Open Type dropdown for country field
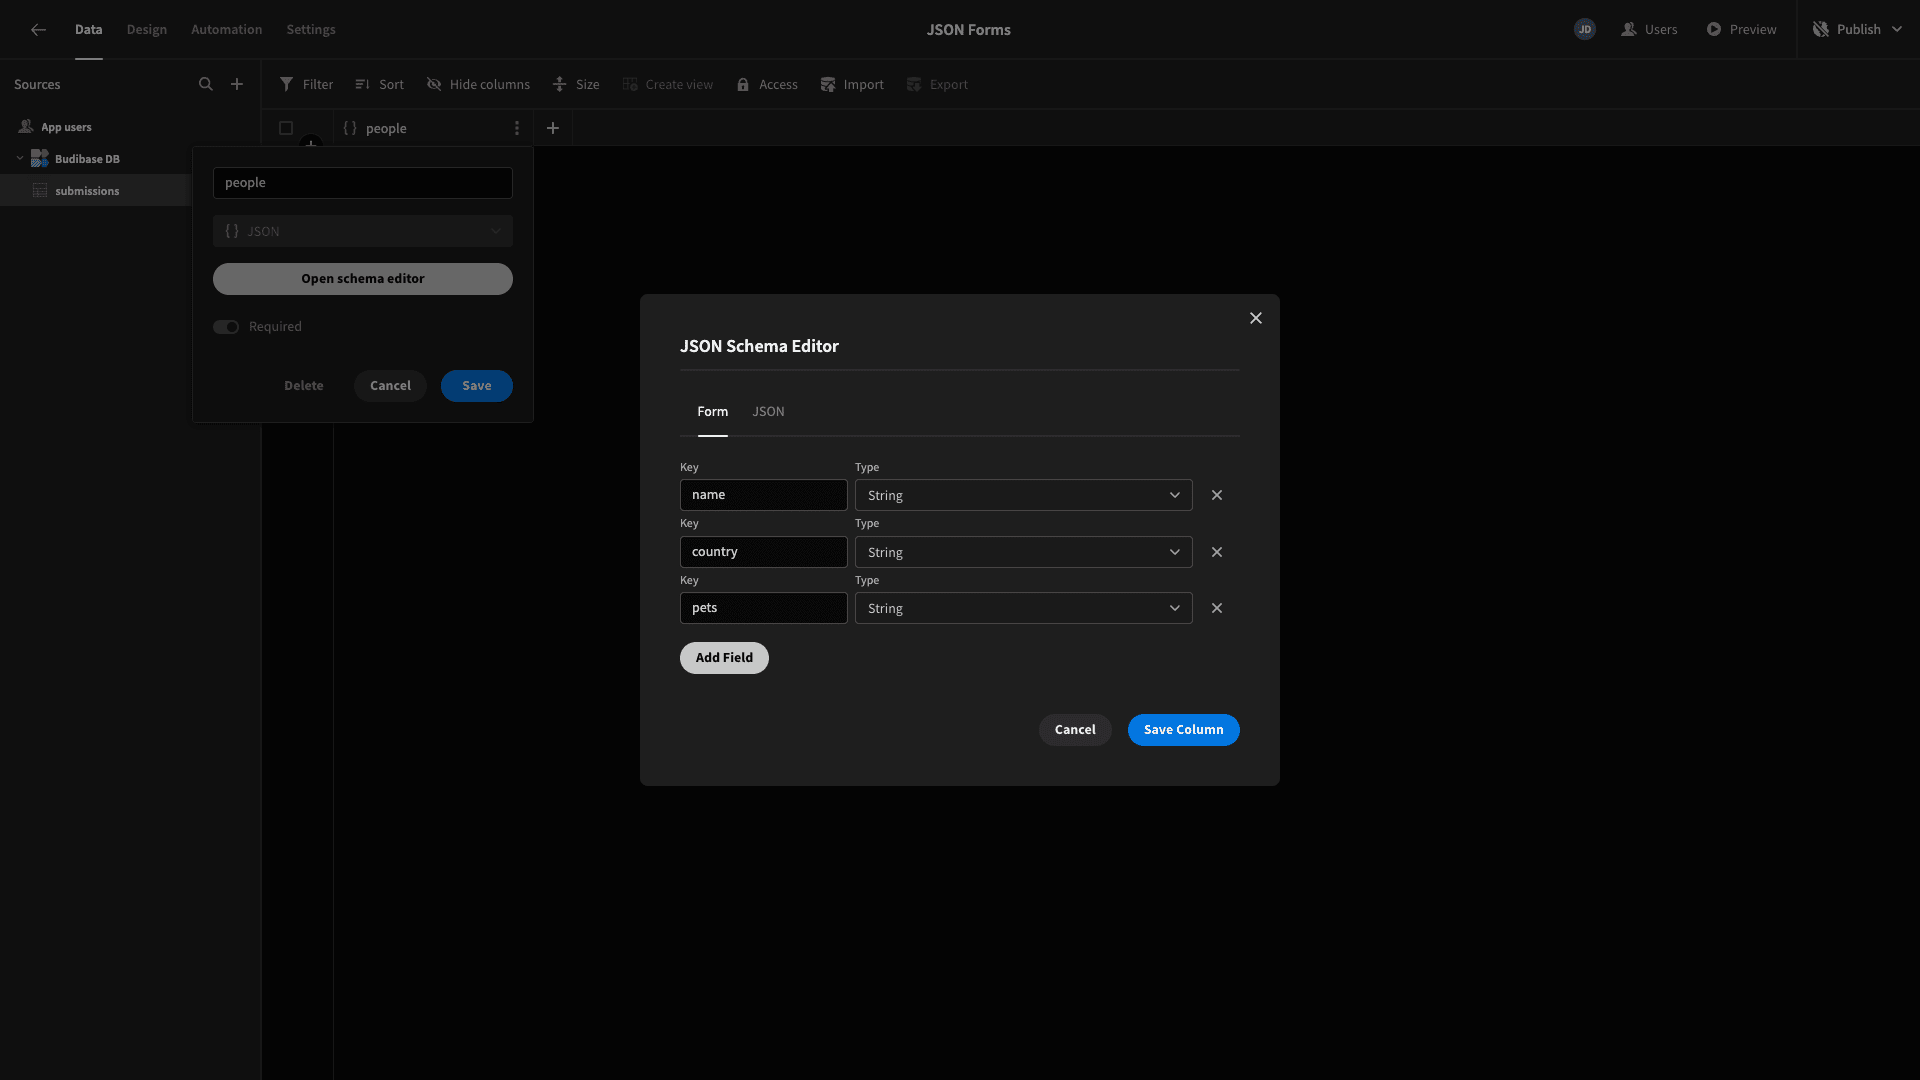The height and width of the screenshot is (1080, 1920). [x=1024, y=552]
